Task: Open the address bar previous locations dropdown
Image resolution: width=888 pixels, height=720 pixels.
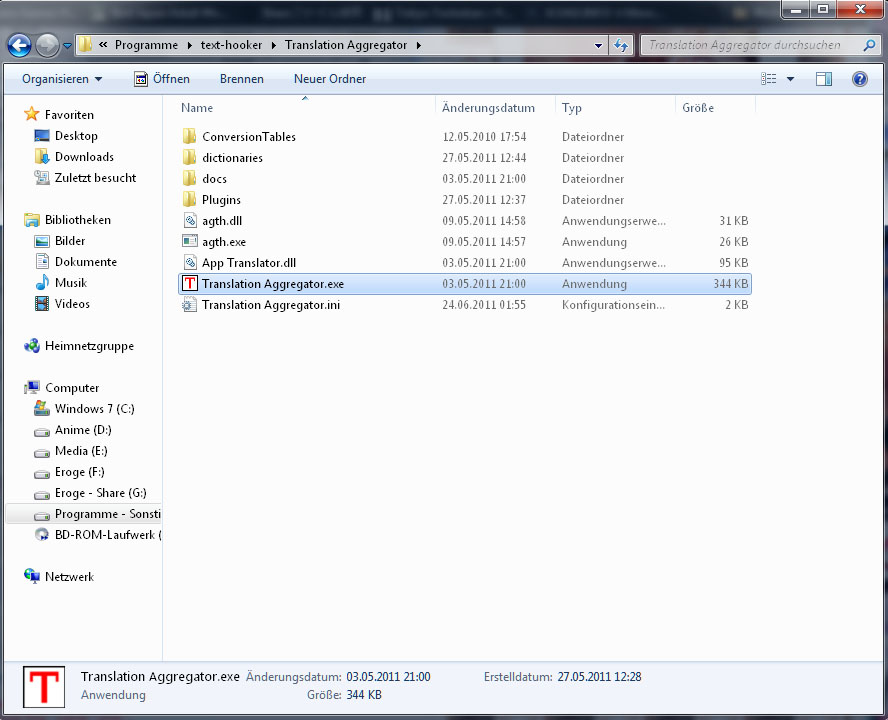Action: [x=598, y=45]
